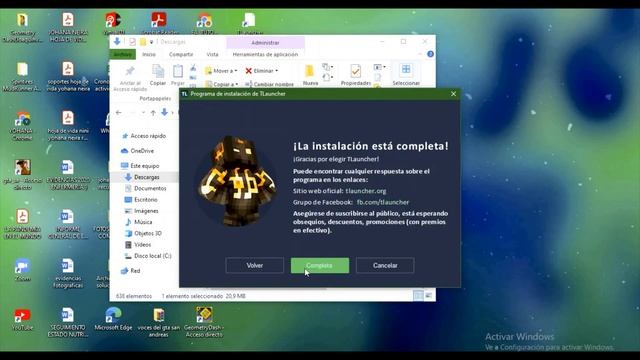
Task: Open gta_sa Acceso directo shortcut
Action: [x=22, y=175]
